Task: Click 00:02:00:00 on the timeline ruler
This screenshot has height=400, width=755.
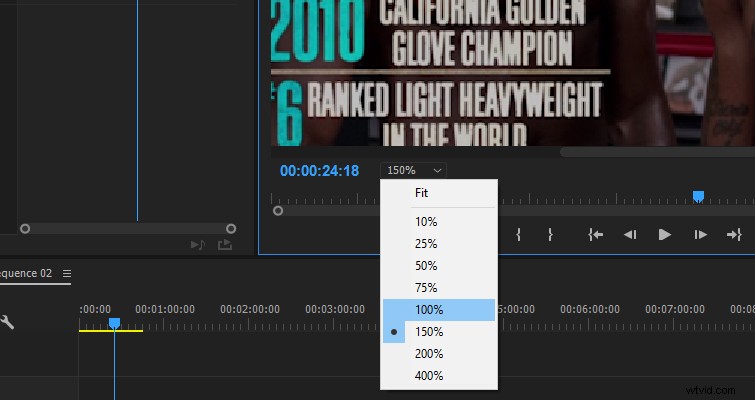Action: 250,309
